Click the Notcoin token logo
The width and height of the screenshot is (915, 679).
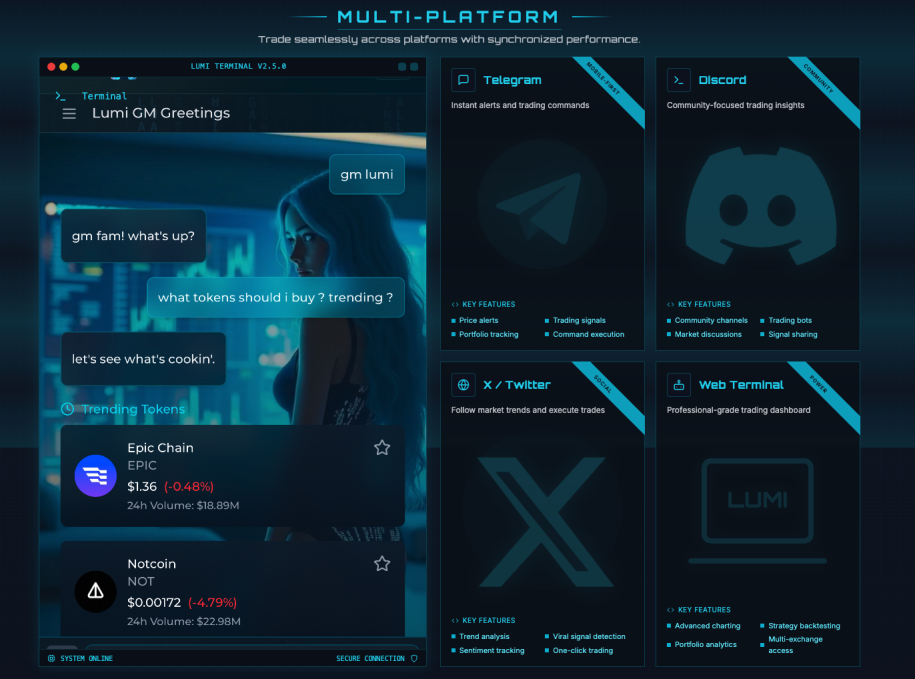96,592
